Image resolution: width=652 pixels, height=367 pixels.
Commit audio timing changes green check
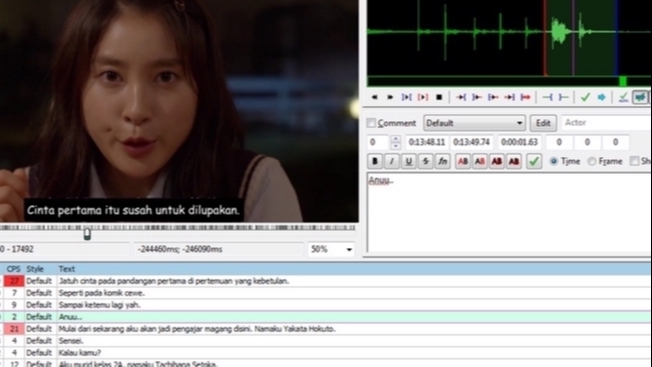585,97
